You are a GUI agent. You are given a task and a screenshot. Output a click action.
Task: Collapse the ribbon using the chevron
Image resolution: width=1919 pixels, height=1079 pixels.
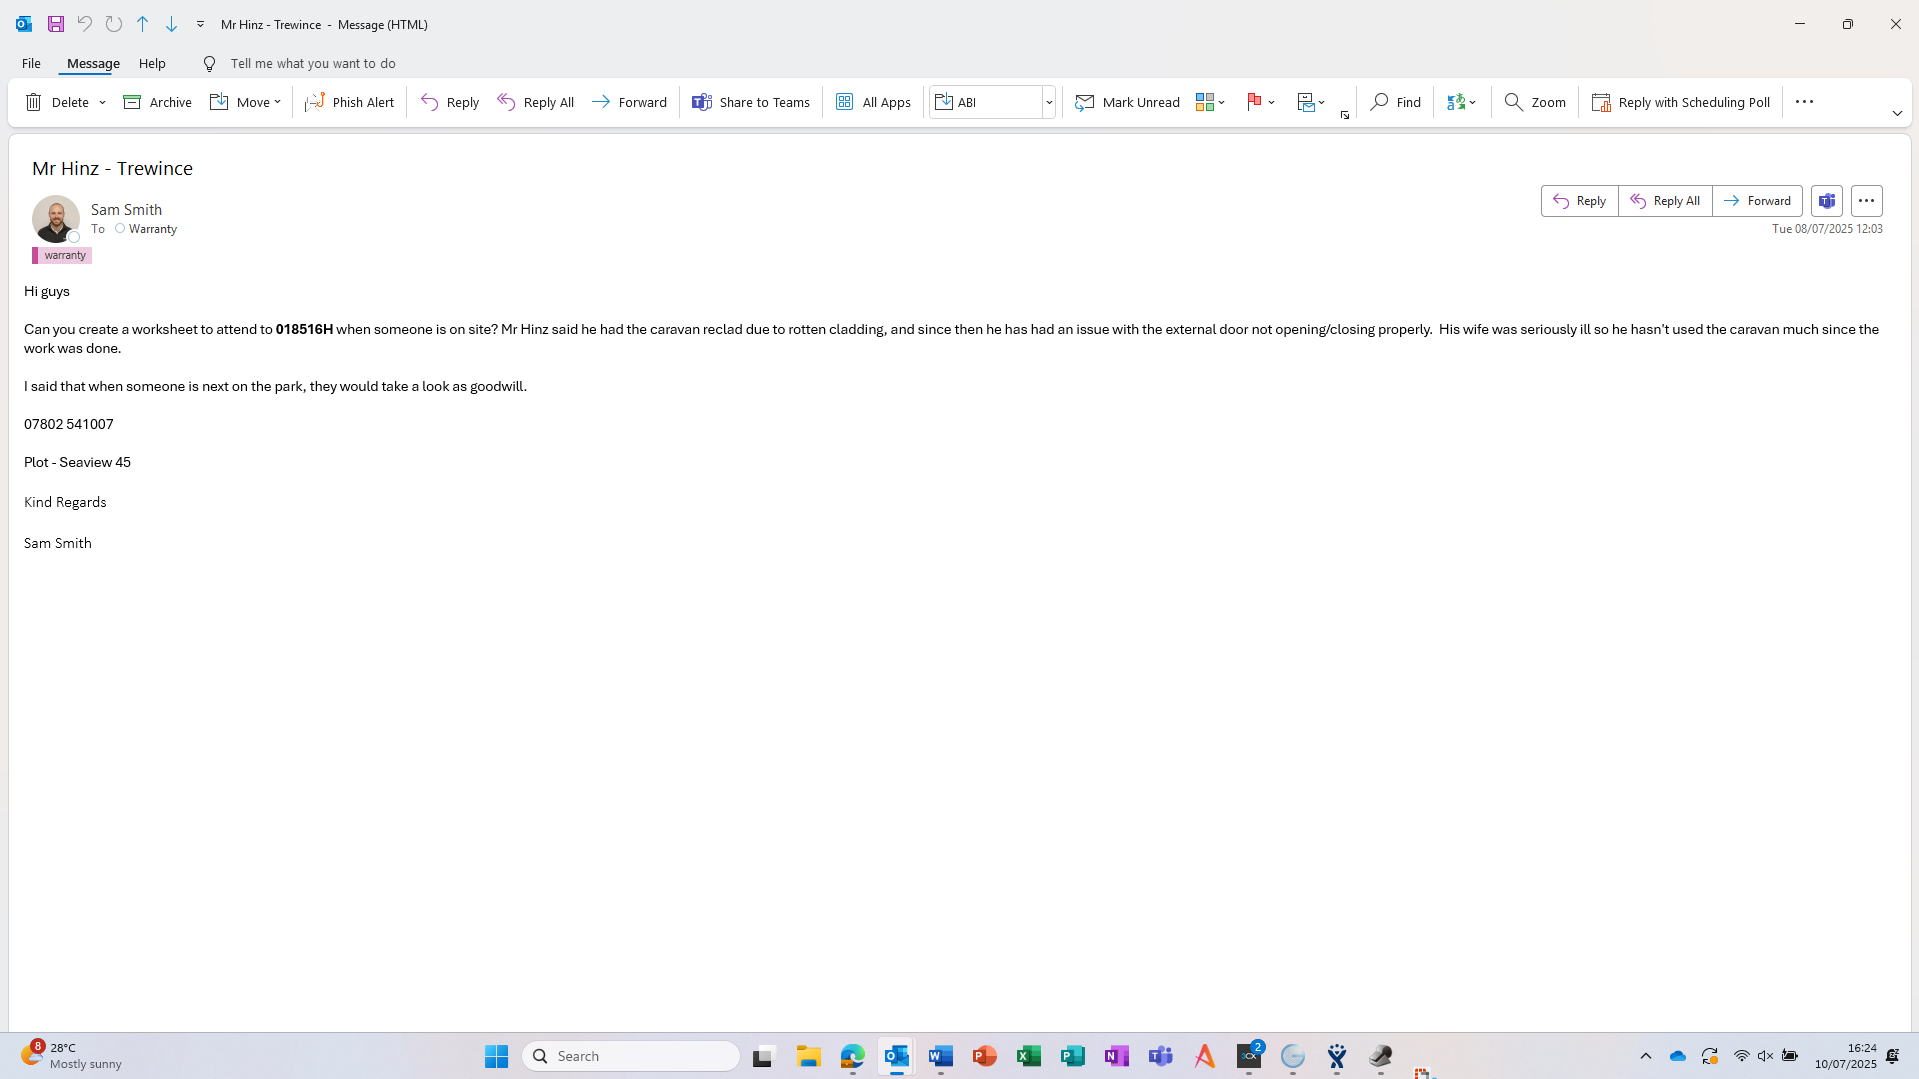[1897, 114]
